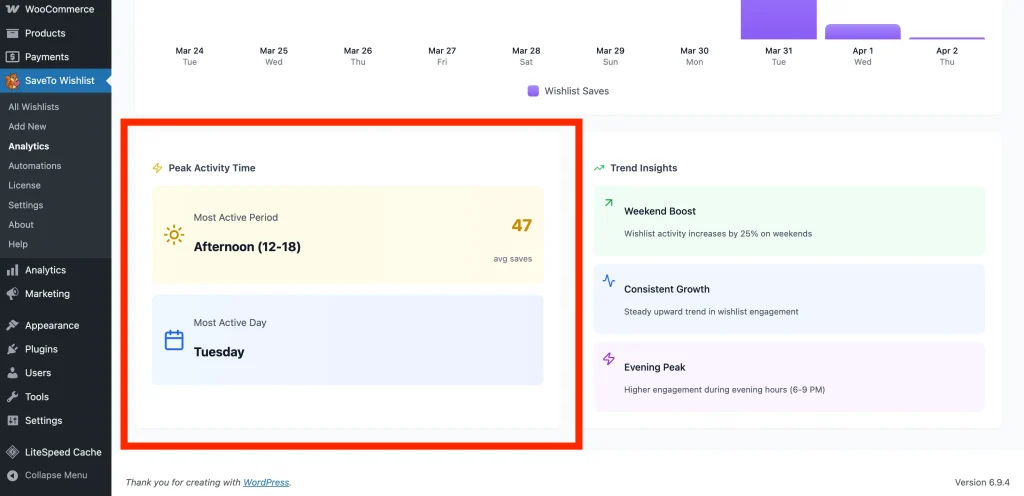Follow the WordPress footer link
Viewport: 1024px width, 496px height.
265,482
